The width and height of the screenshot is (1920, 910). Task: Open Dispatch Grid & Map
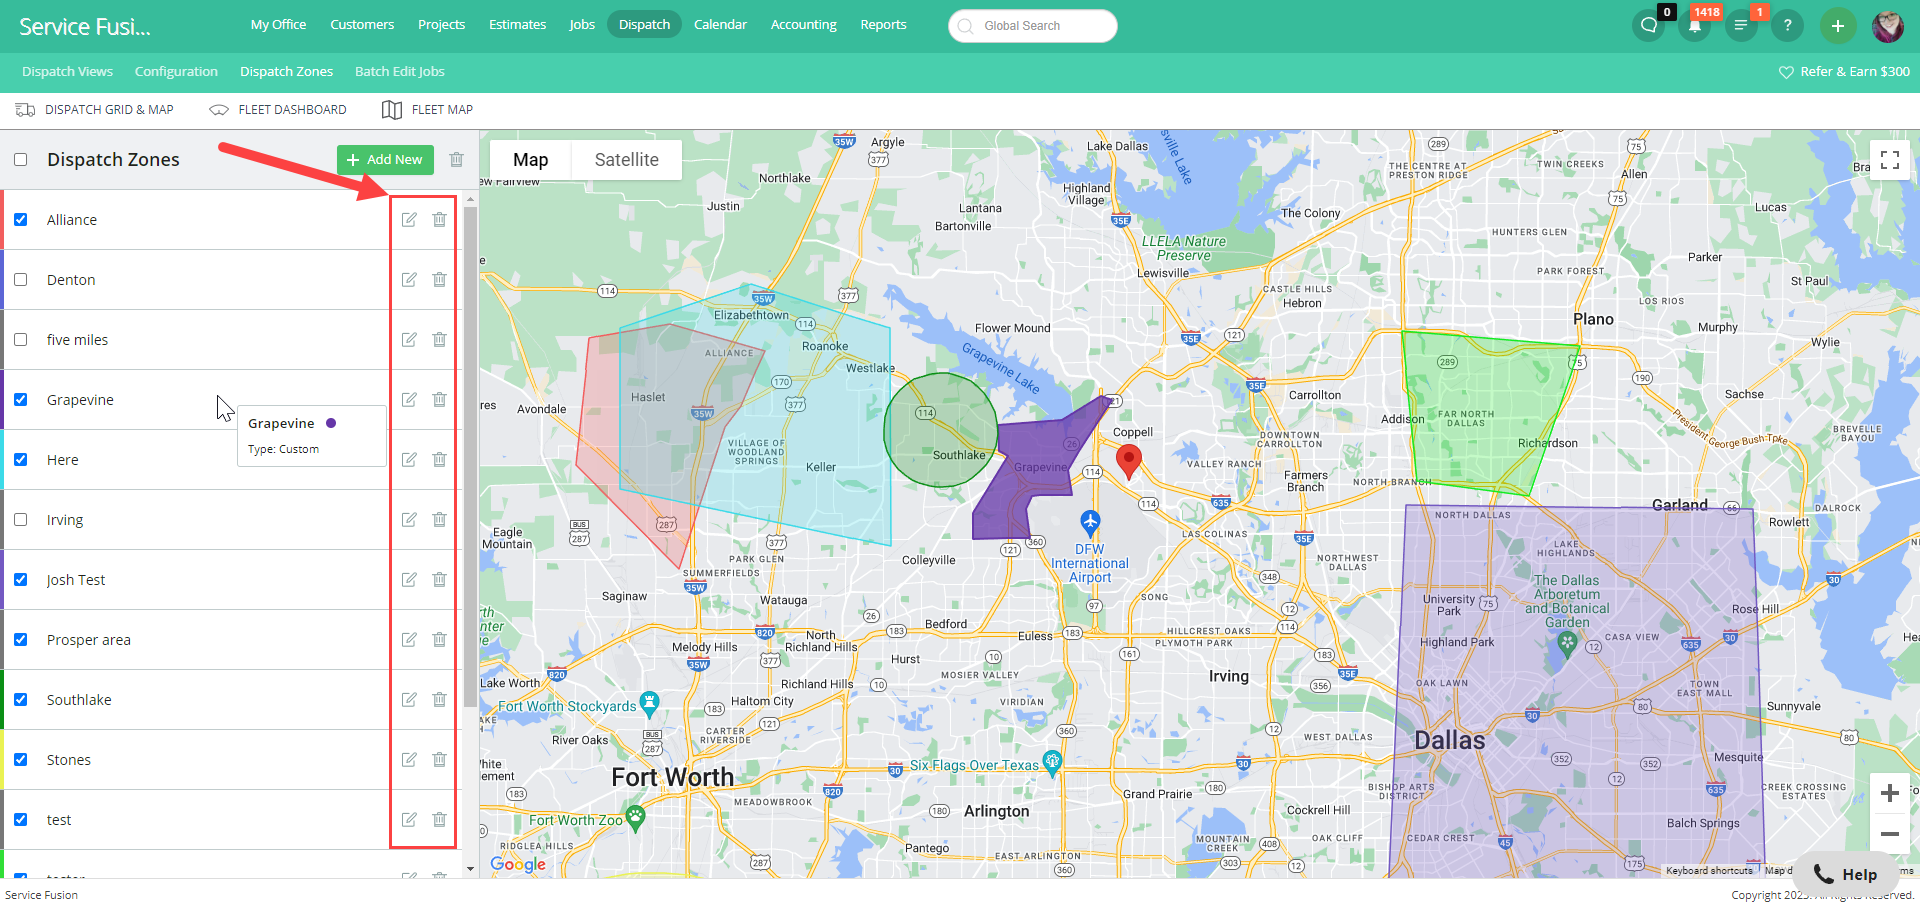click(x=95, y=110)
